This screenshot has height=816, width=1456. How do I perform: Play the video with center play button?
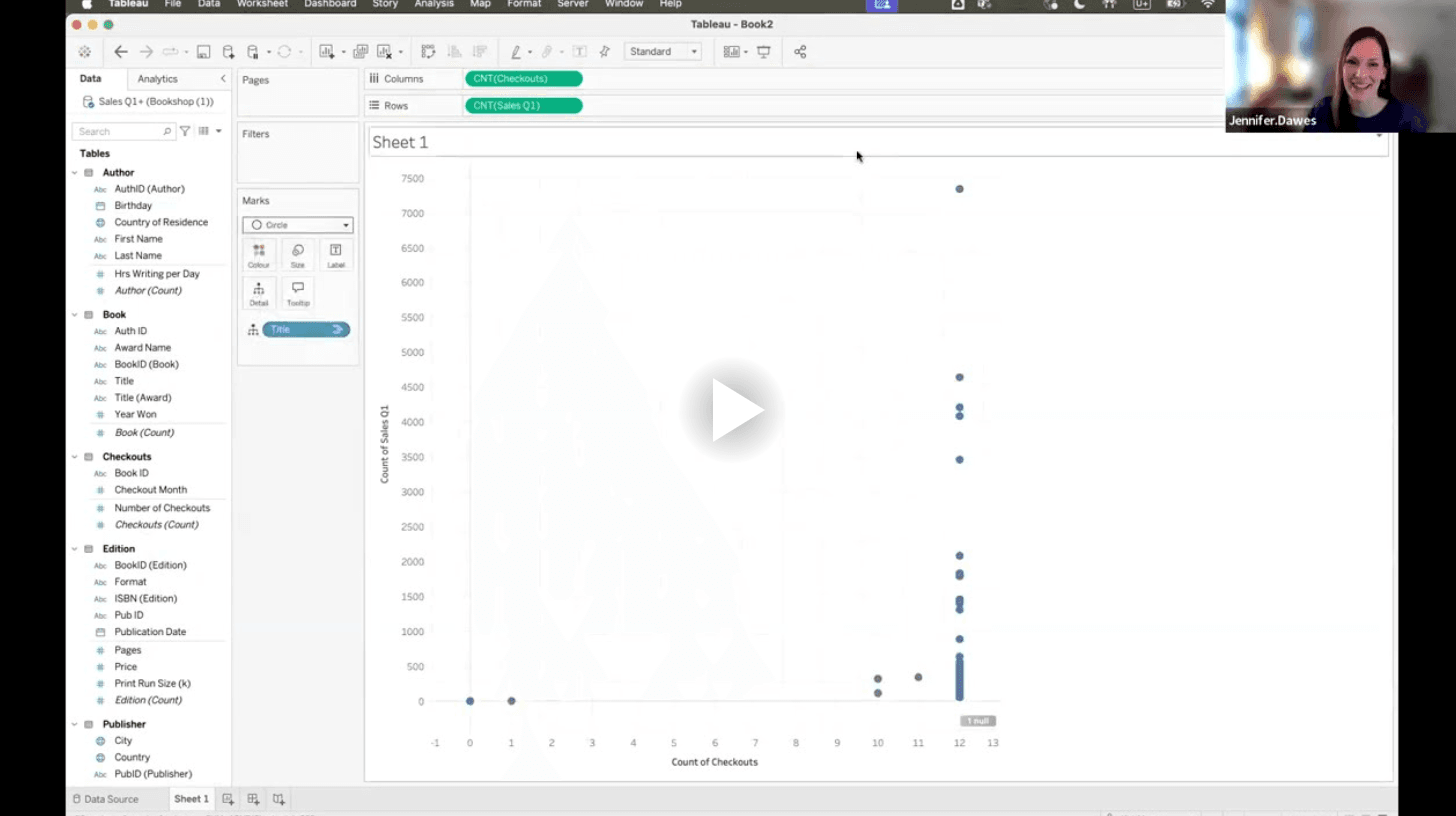point(735,410)
